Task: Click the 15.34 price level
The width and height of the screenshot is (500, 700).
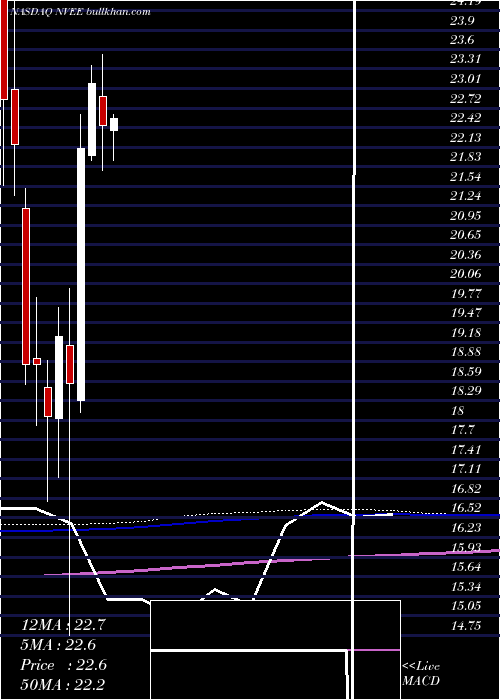Action: [466, 586]
